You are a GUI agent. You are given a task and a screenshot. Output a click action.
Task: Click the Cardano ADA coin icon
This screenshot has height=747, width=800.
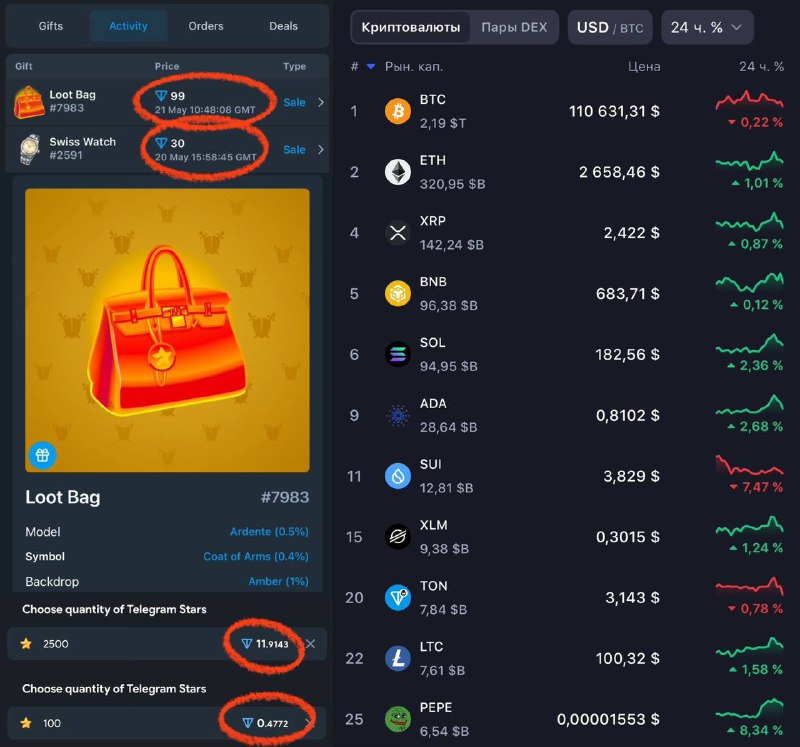pyautogui.click(x=397, y=415)
